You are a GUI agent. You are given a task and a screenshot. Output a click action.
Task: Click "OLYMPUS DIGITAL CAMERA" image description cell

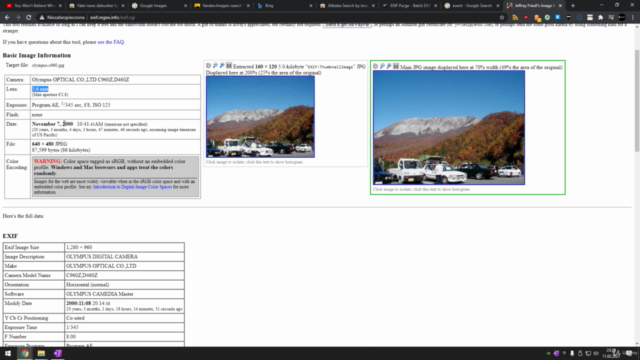tap(124, 257)
